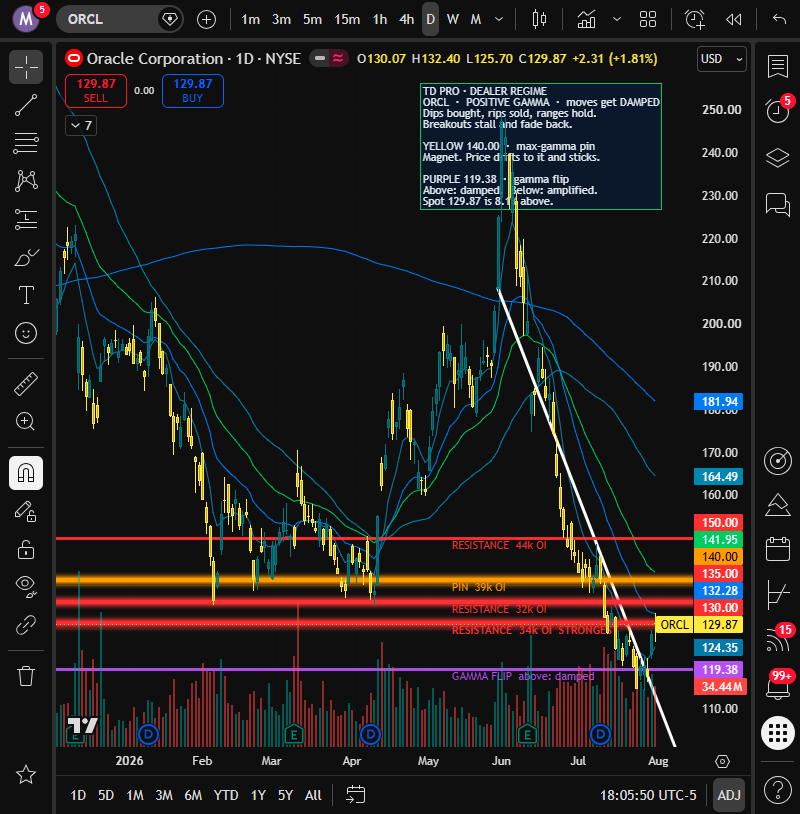The height and width of the screenshot is (814, 800).
Task: Click the earnings E marker in June
Action: tap(527, 734)
